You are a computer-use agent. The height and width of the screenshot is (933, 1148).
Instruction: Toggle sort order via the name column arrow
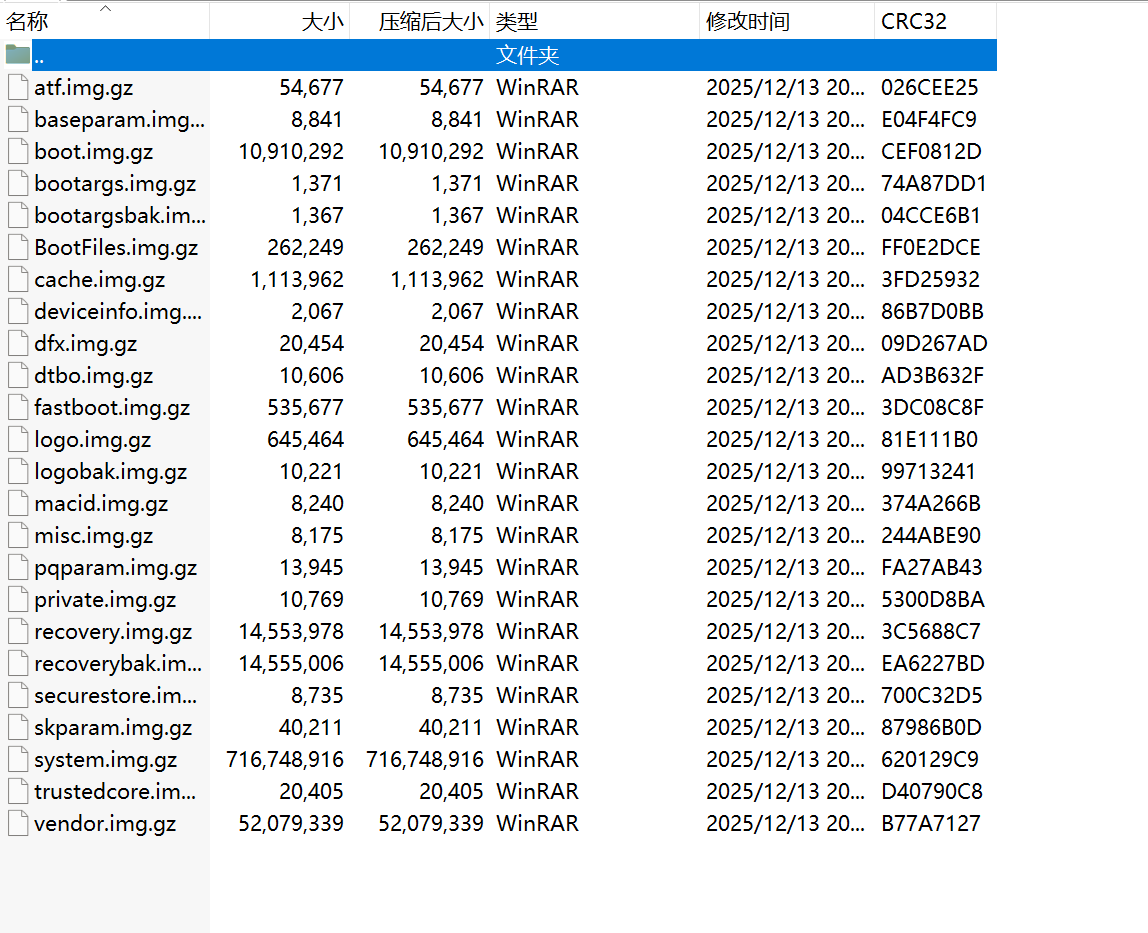point(105,9)
